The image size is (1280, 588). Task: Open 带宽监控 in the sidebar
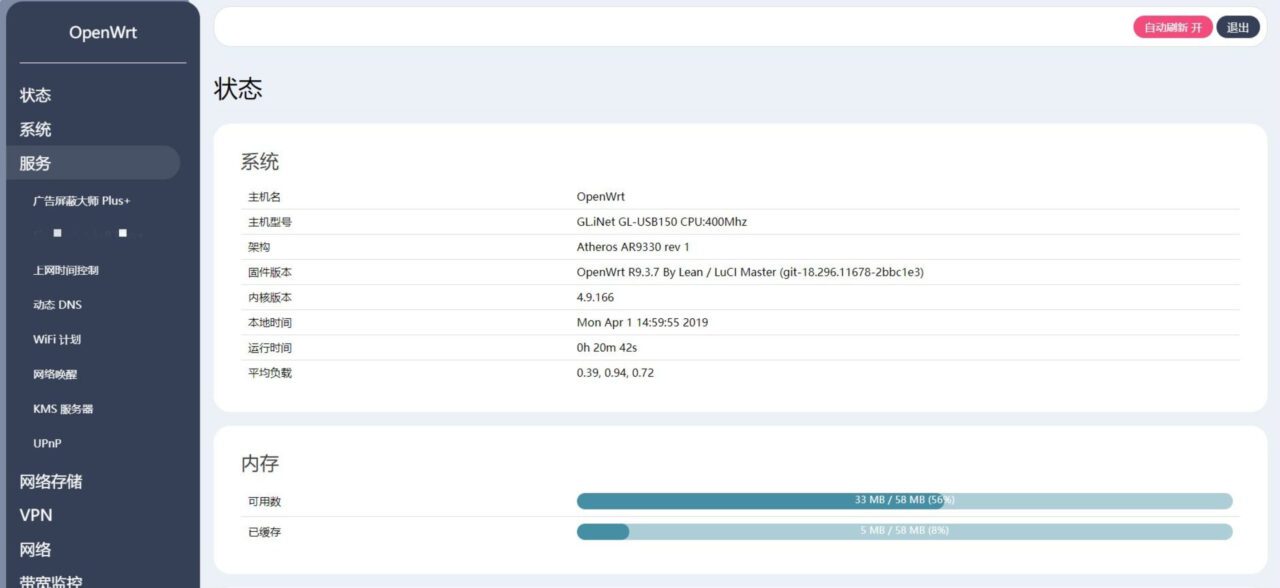(x=51, y=580)
